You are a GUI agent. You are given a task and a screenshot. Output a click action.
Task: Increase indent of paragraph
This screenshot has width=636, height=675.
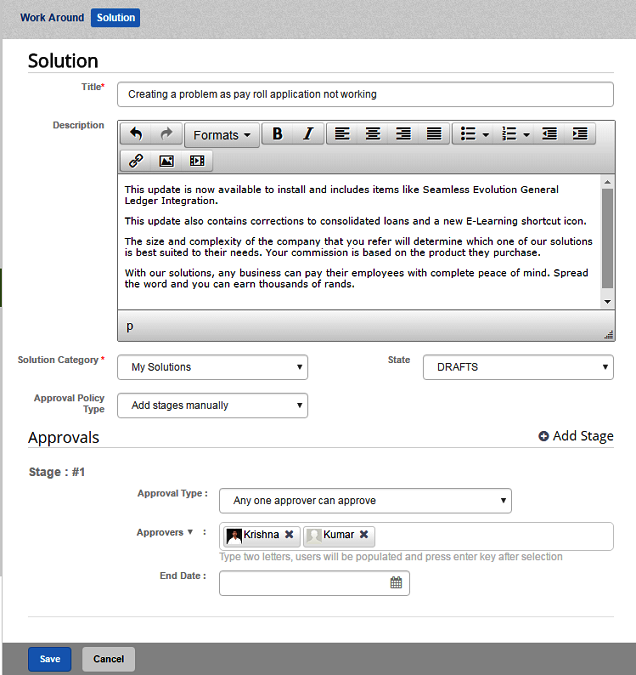tap(580, 134)
